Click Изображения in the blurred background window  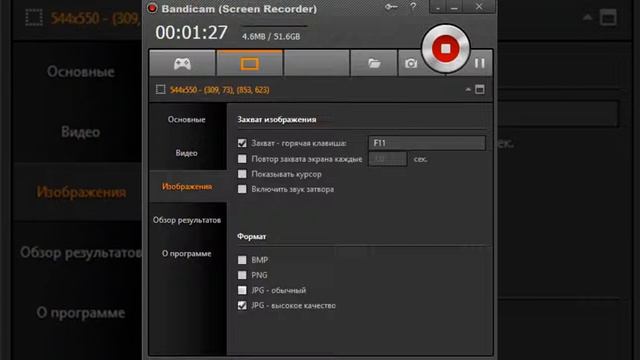pos(81,192)
